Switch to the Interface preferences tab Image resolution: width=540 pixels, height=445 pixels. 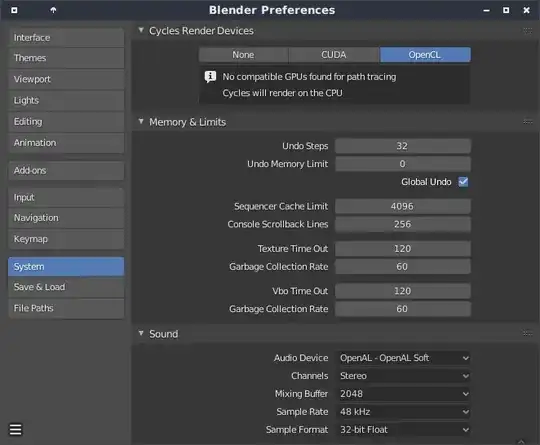(66, 38)
